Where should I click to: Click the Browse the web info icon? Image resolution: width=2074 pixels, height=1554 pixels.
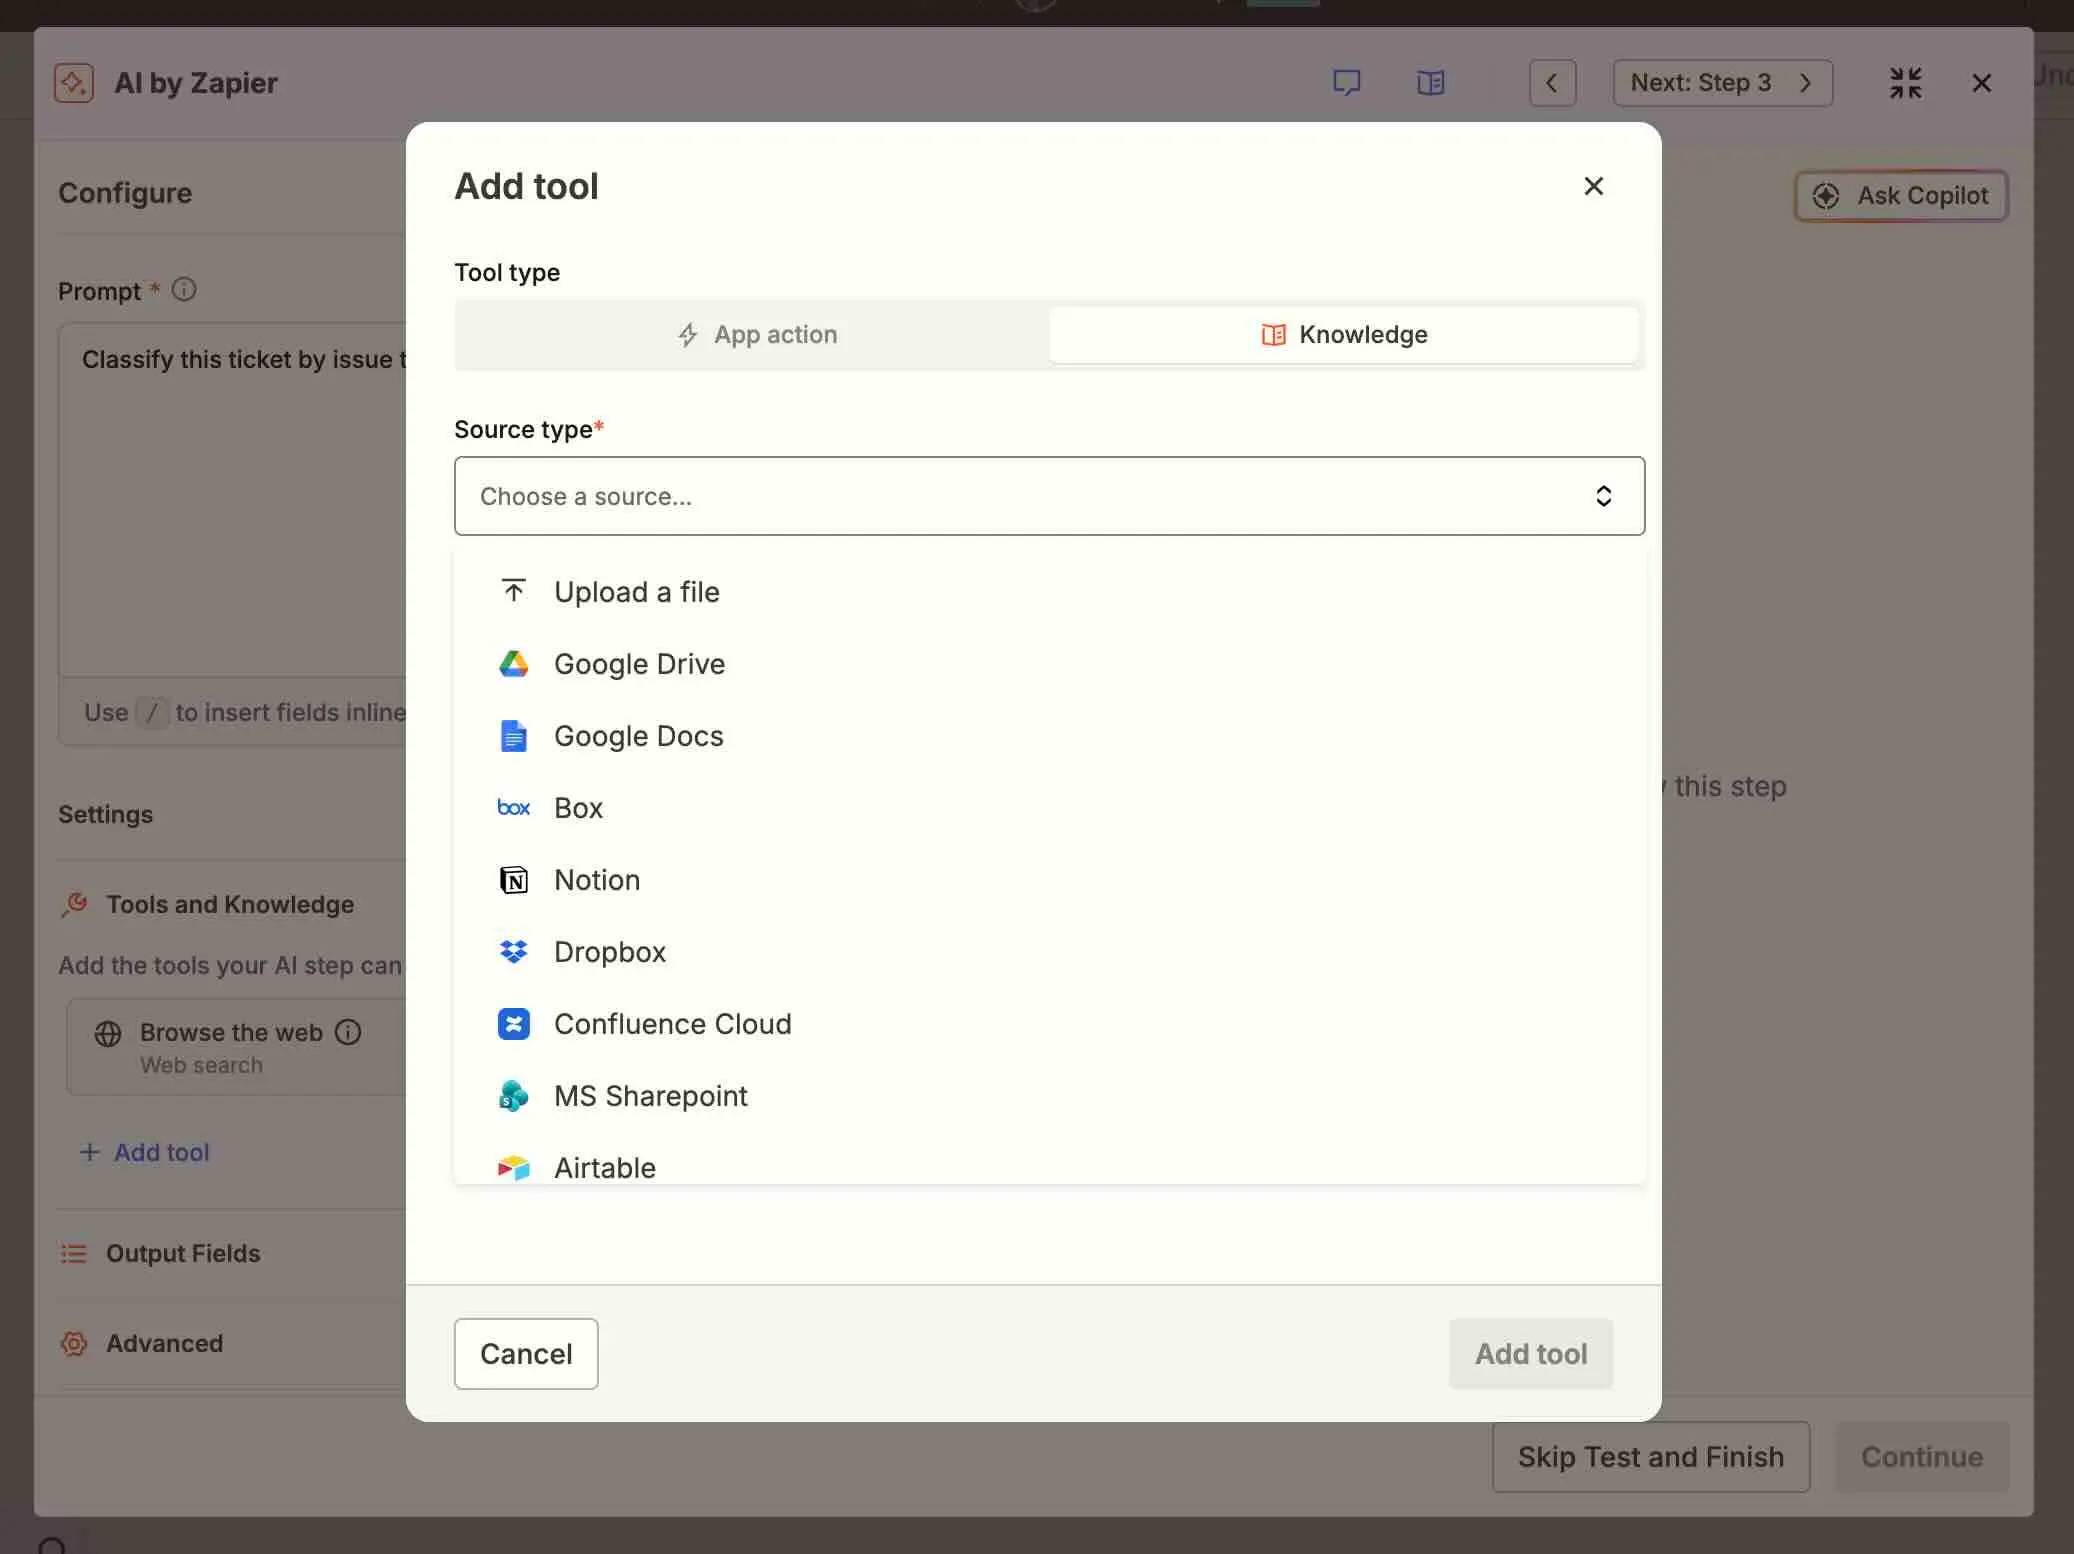(348, 1032)
